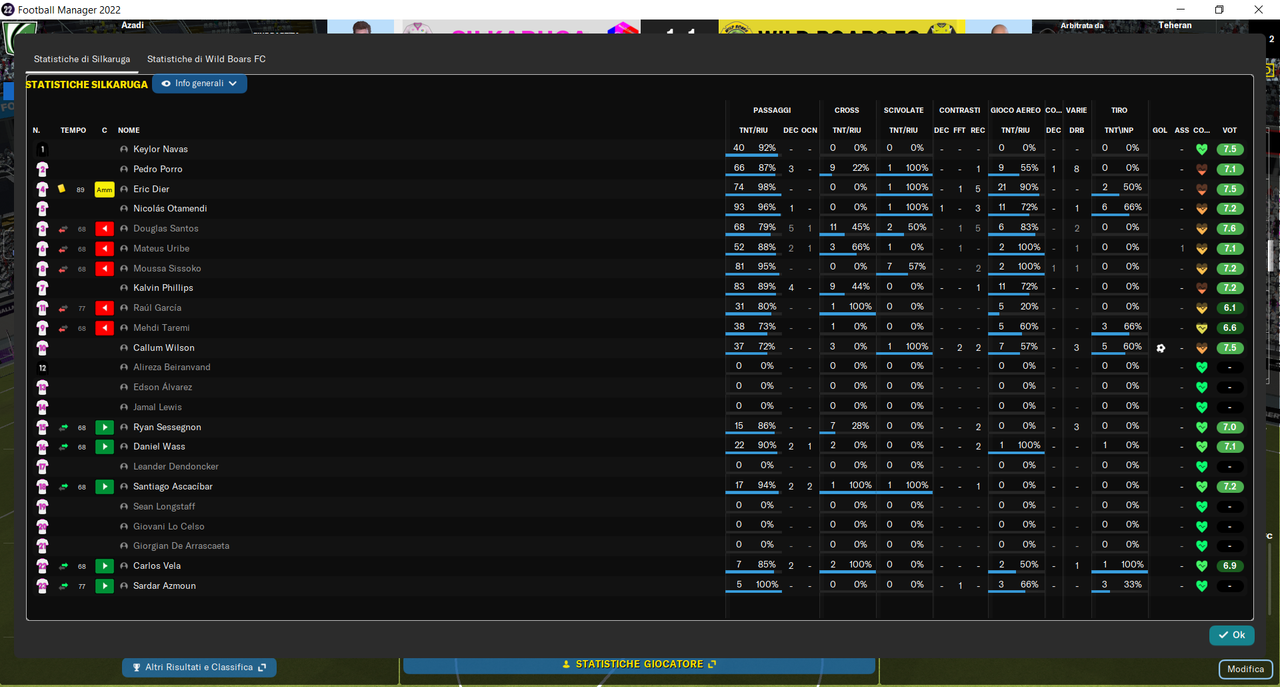The width and height of the screenshot is (1280, 687).
Task: Click the yellow card icon beside Eric Dier
Action: click(x=62, y=188)
